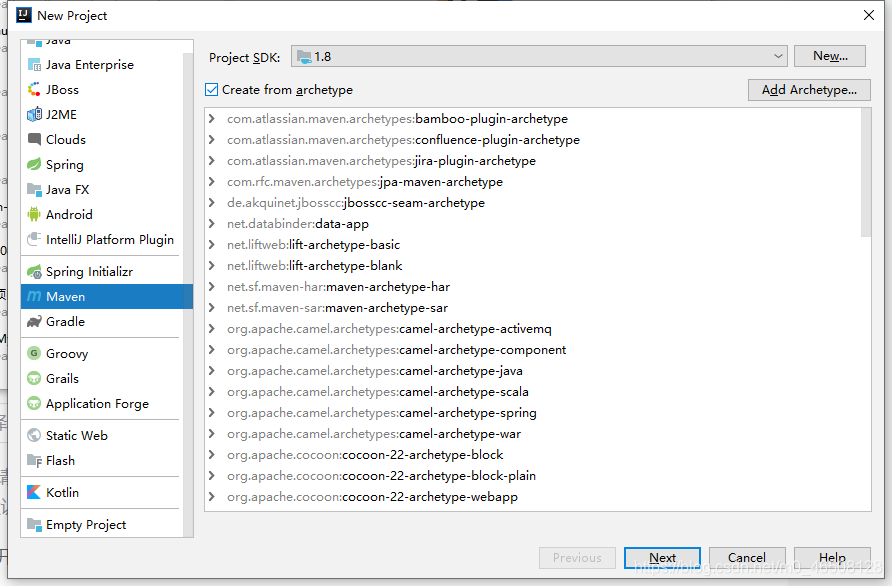Select Java Enterprise project type label

click(90, 65)
